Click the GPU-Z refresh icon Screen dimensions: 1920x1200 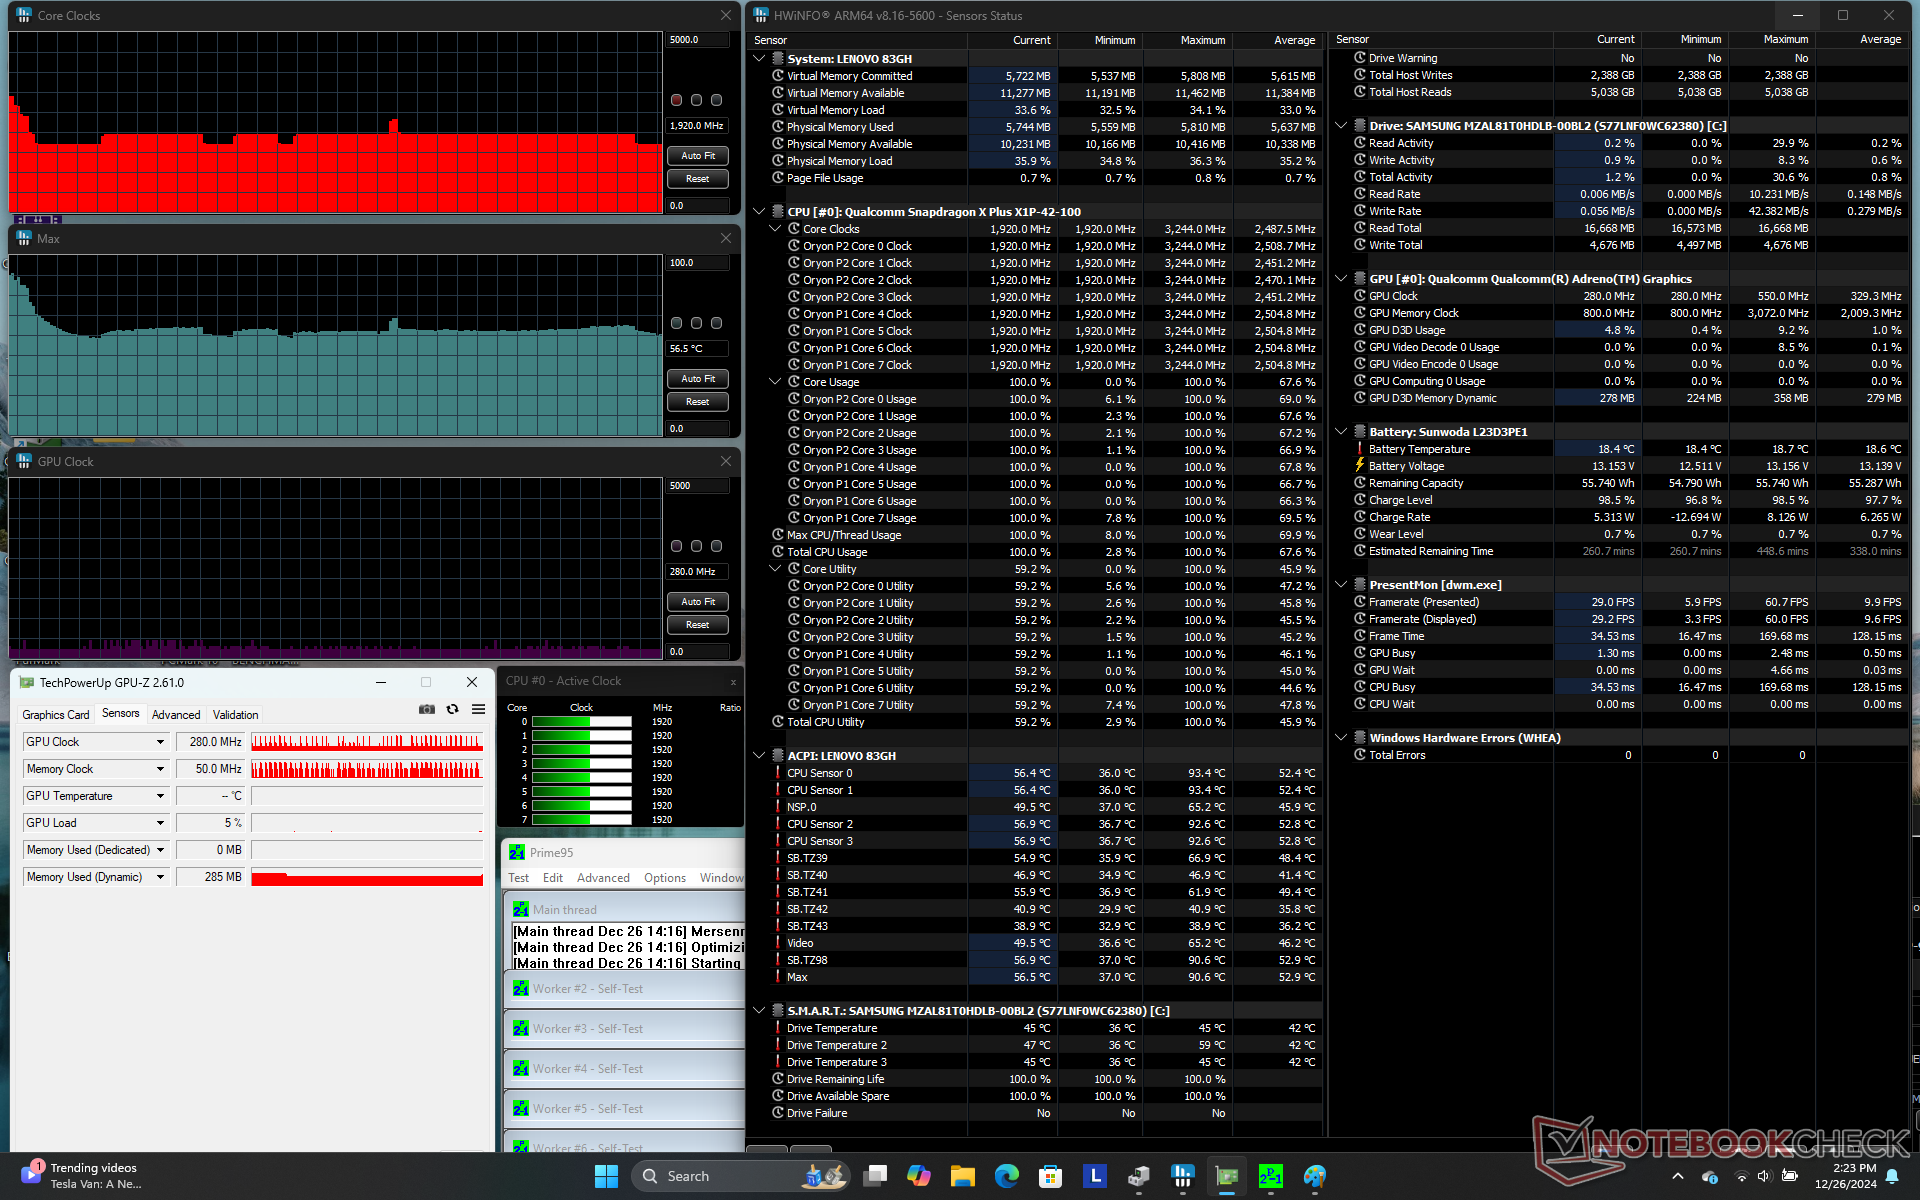(x=452, y=709)
